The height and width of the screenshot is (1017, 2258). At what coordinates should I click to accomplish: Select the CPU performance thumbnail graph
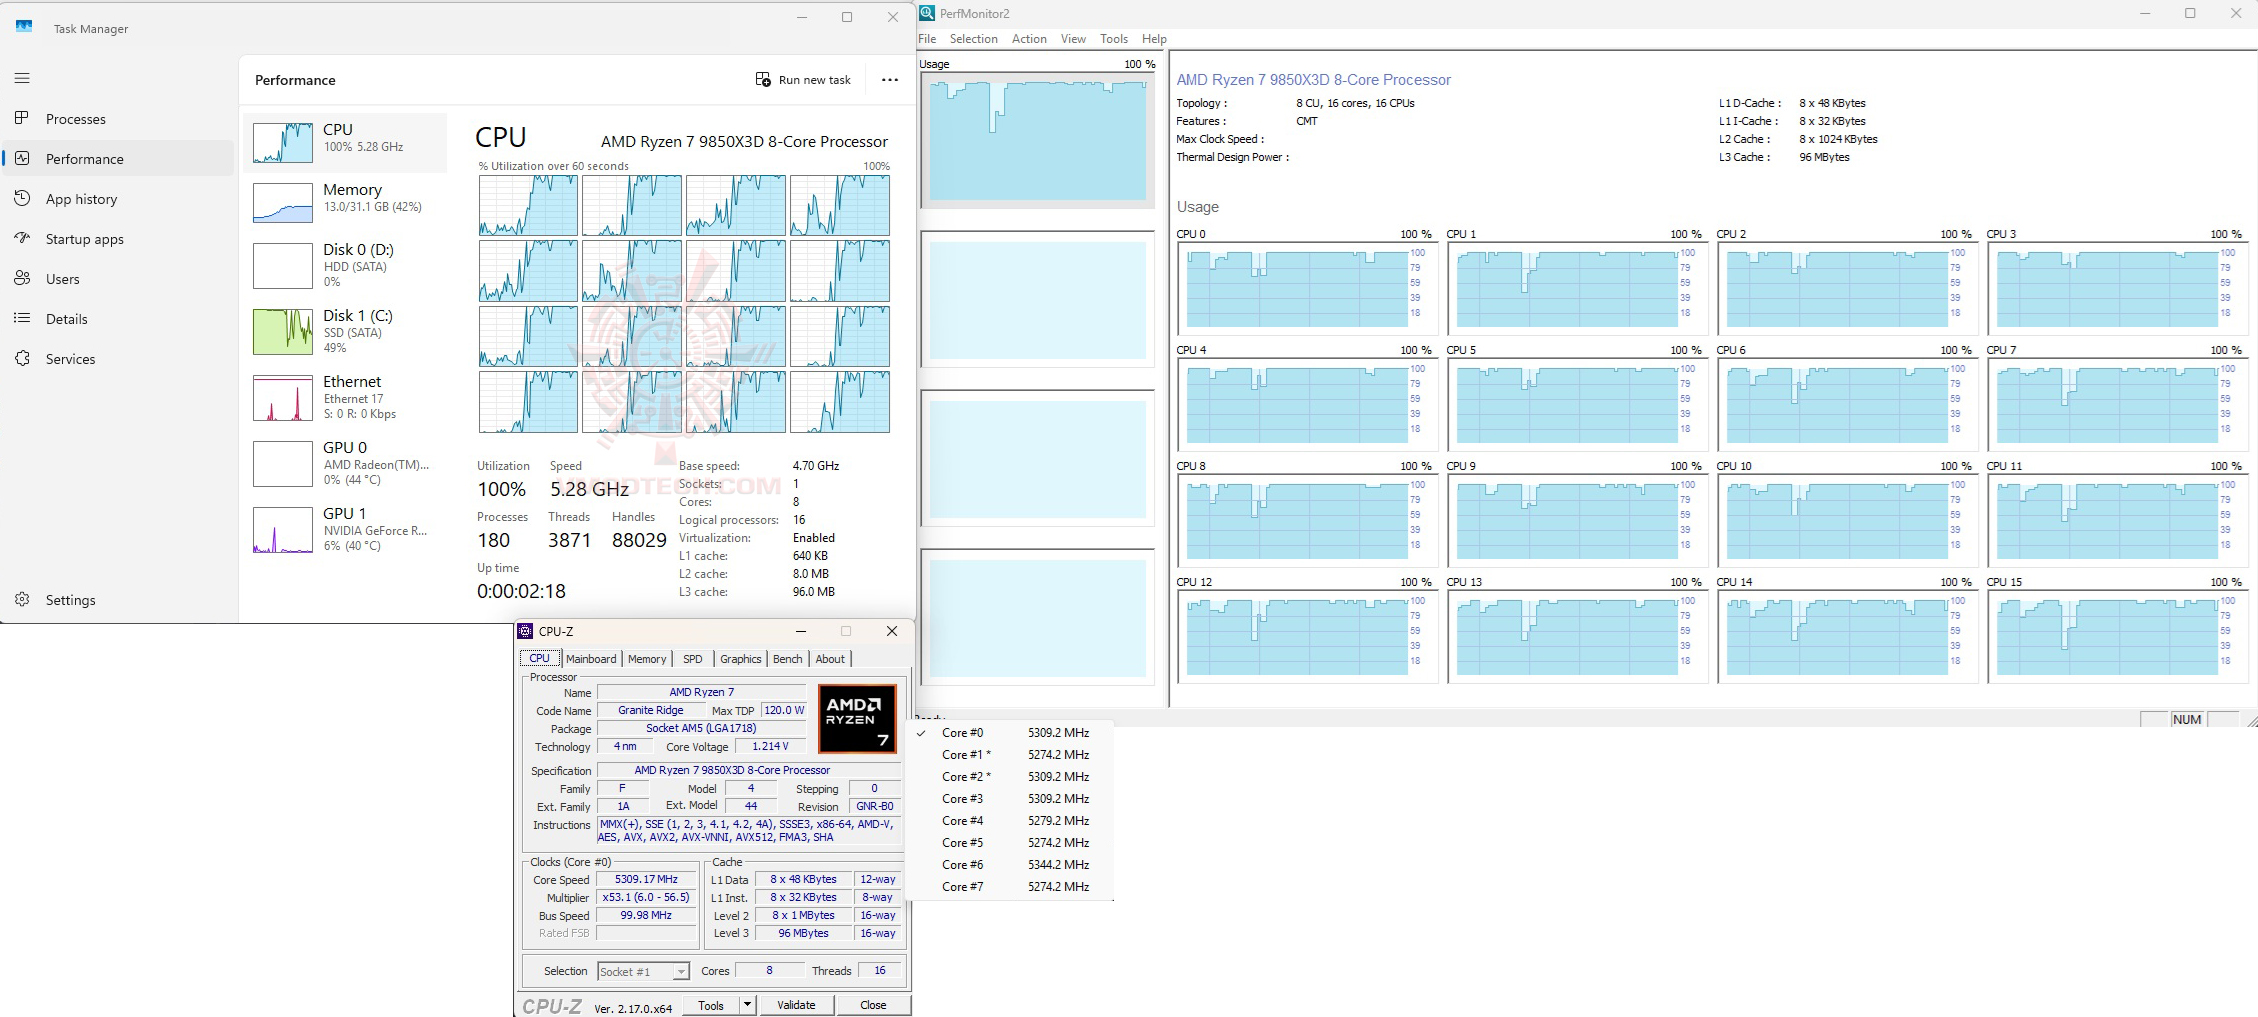(283, 143)
